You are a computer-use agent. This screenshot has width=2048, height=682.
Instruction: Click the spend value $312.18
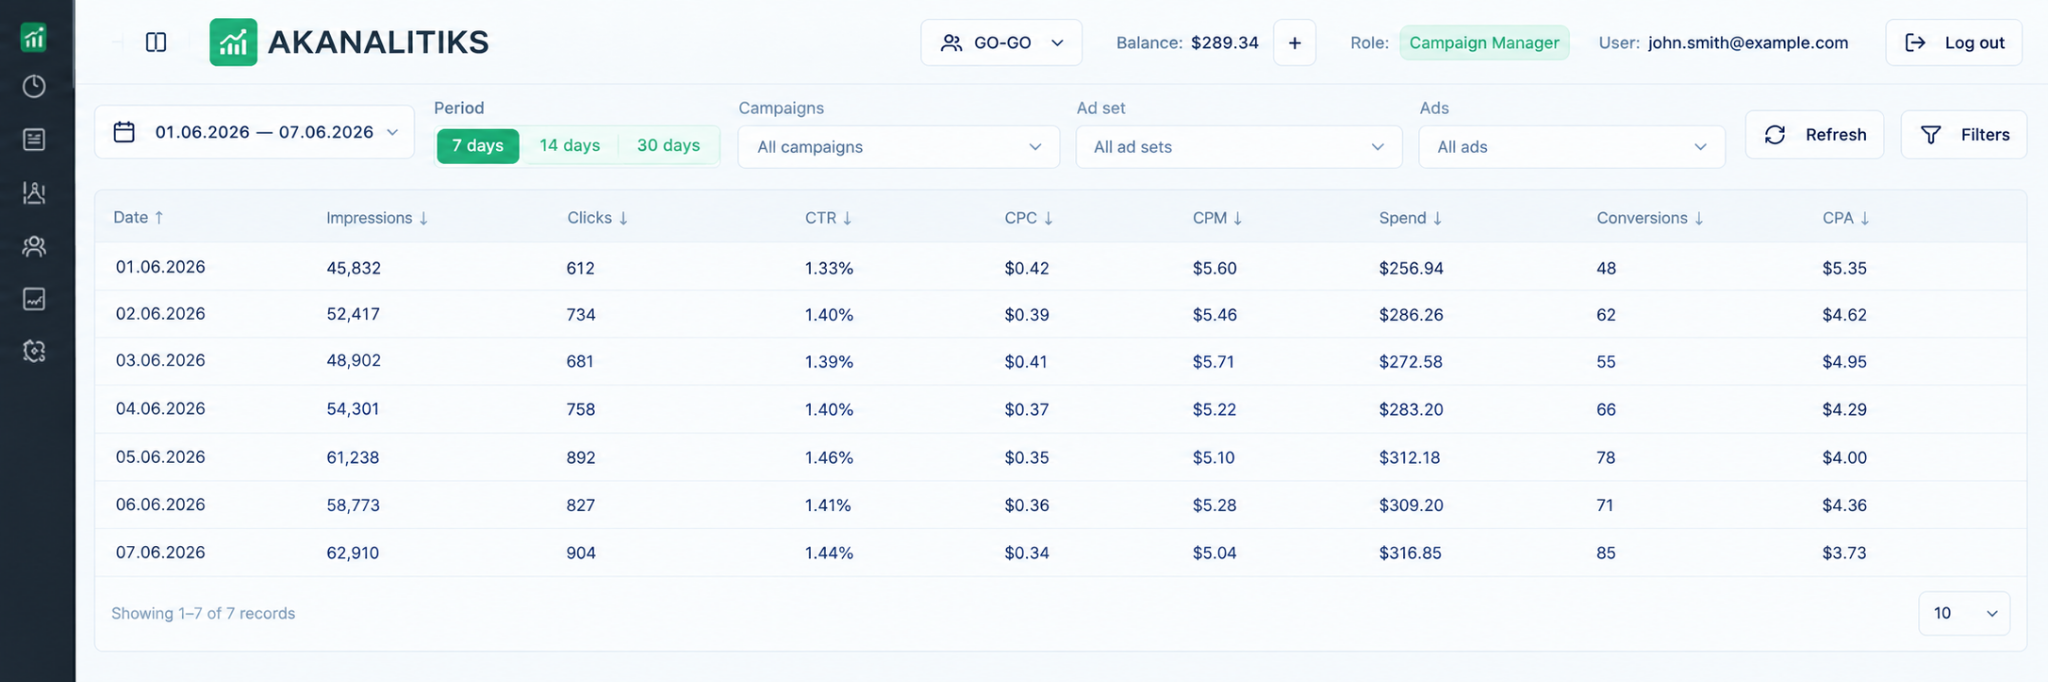point(1410,458)
